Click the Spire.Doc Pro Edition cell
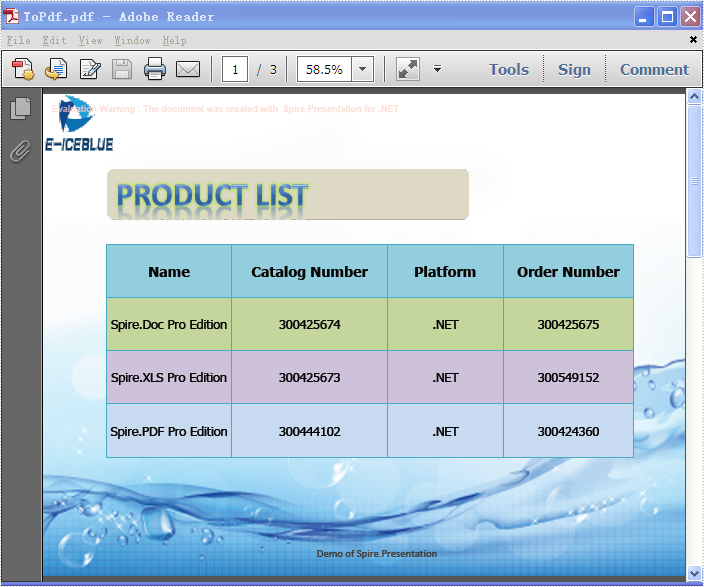The image size is (704, 587). tap(169, 324)
